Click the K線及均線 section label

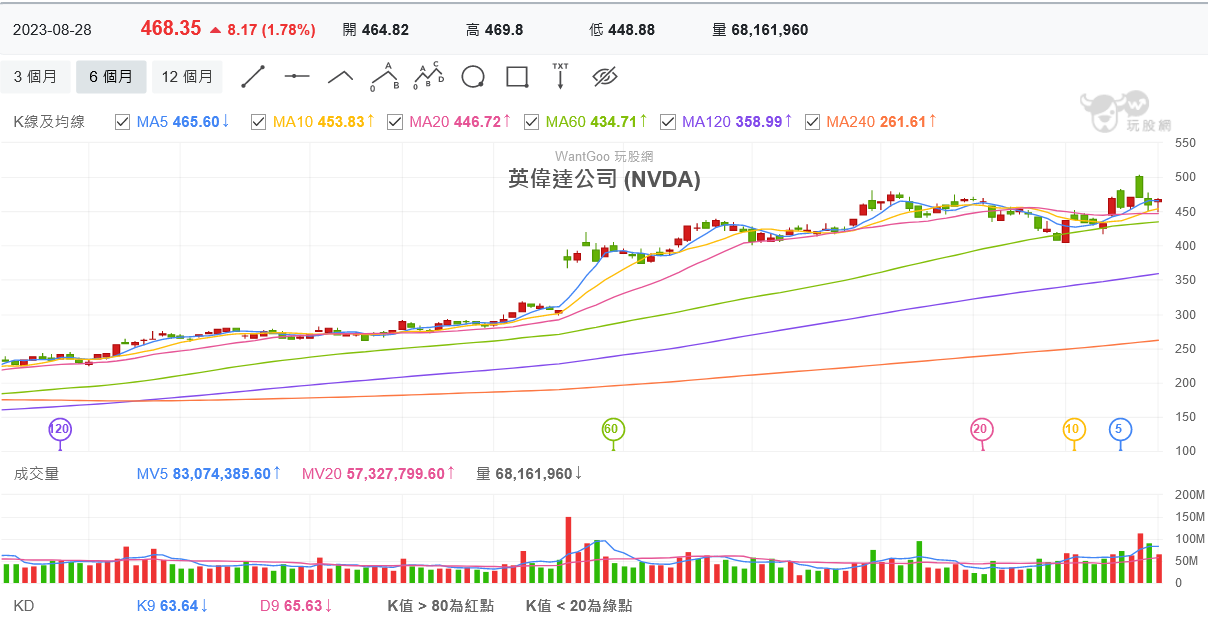49,122
